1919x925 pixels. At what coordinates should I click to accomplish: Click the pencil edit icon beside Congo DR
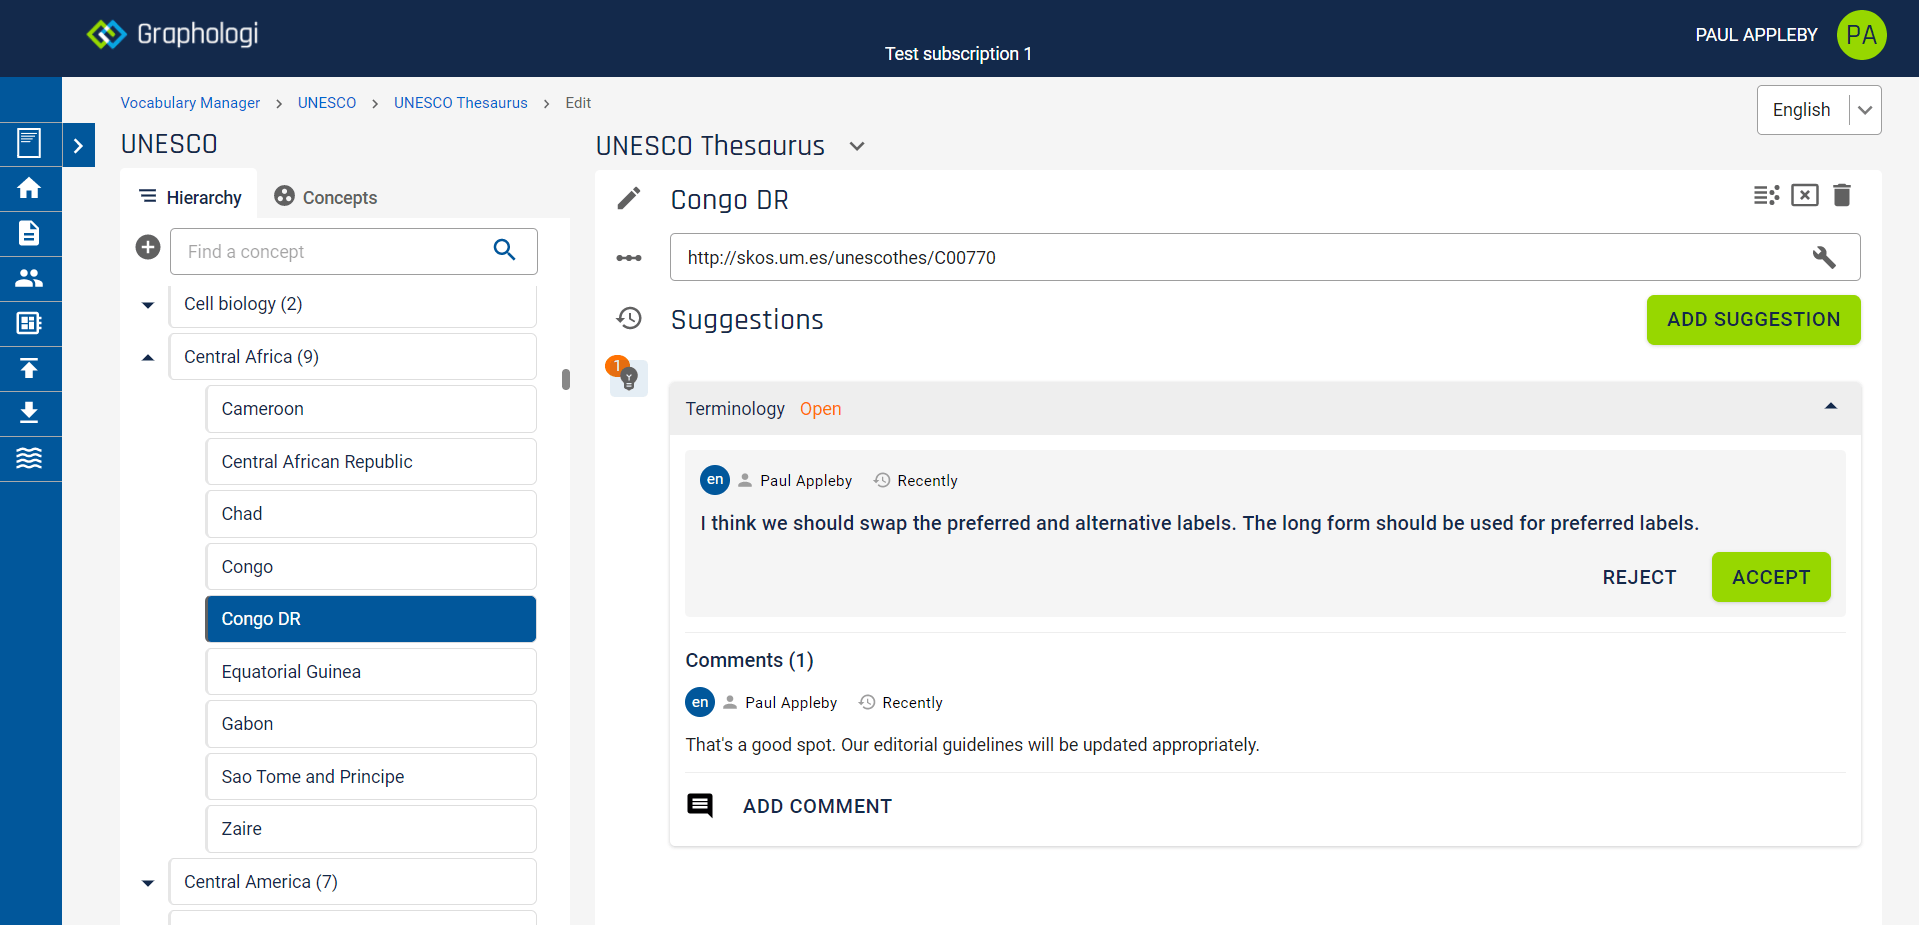(x=628, y=199)
